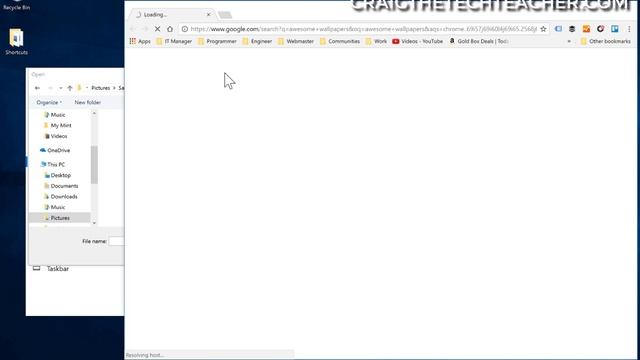The height and width of the screenshot is (360, 640).
Task: Select the Loading... Chrome tab
Action: (171, 15)
